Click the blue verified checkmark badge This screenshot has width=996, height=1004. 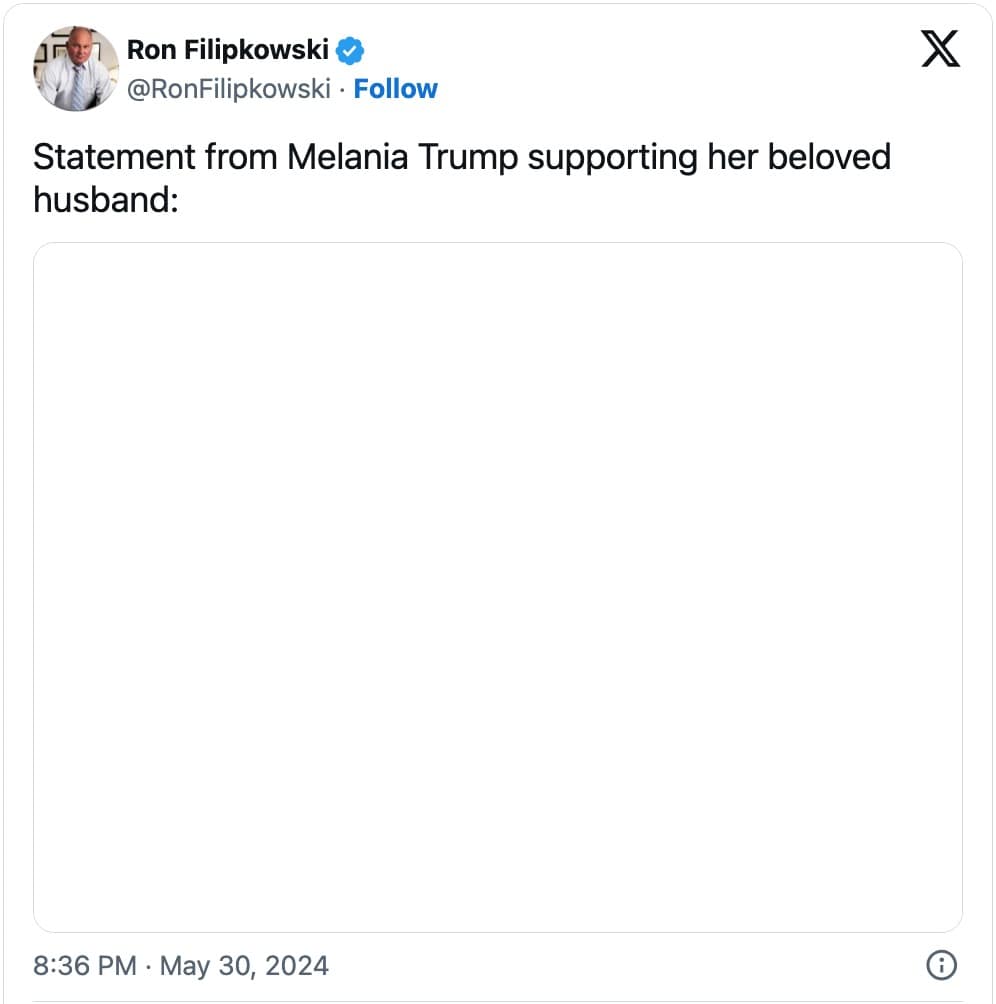click(x=349, y=50)
